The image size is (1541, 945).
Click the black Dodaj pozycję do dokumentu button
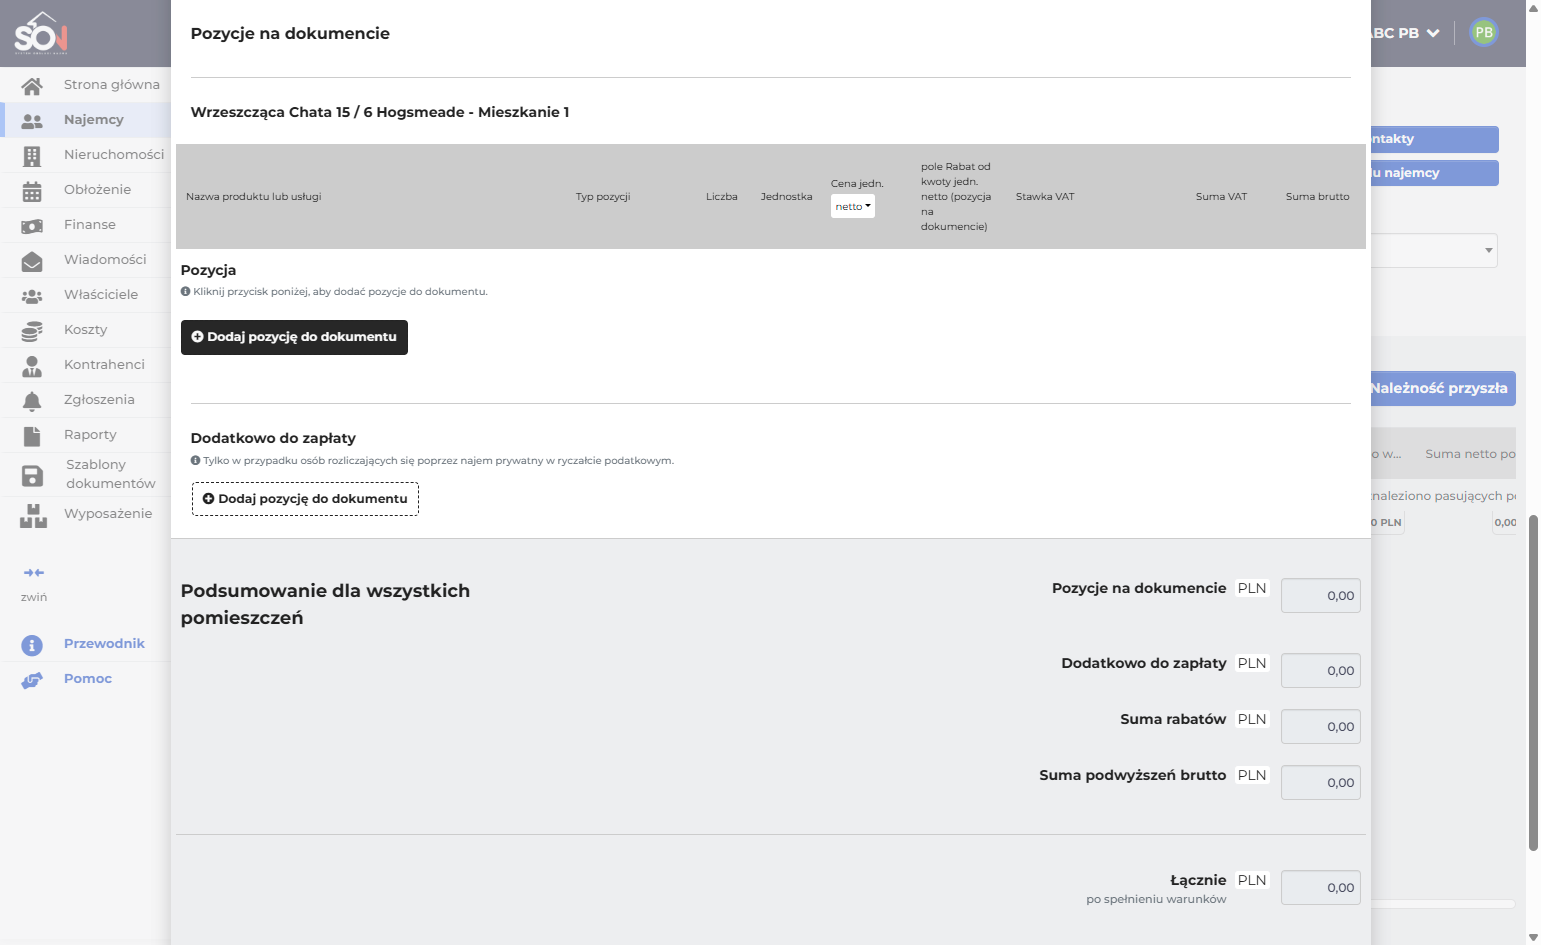point(294,337)
